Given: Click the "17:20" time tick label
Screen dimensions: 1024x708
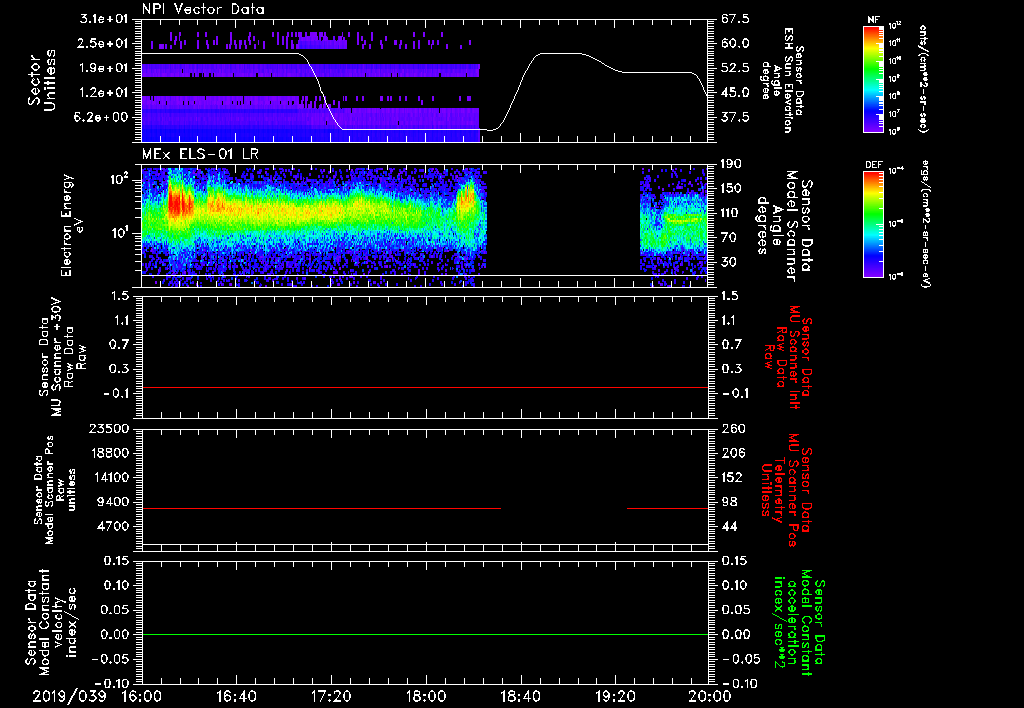Looking at the screenshot, I should coord(331,696).
